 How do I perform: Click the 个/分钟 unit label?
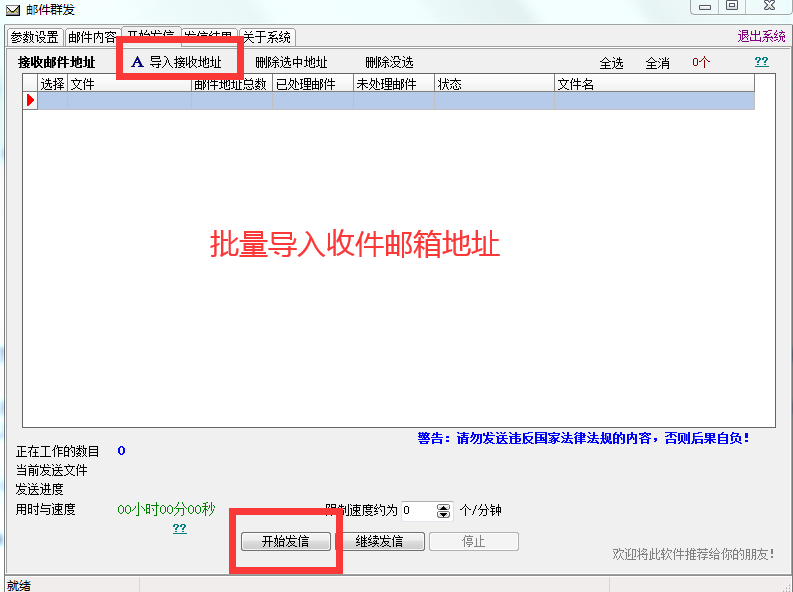[480, 510]
